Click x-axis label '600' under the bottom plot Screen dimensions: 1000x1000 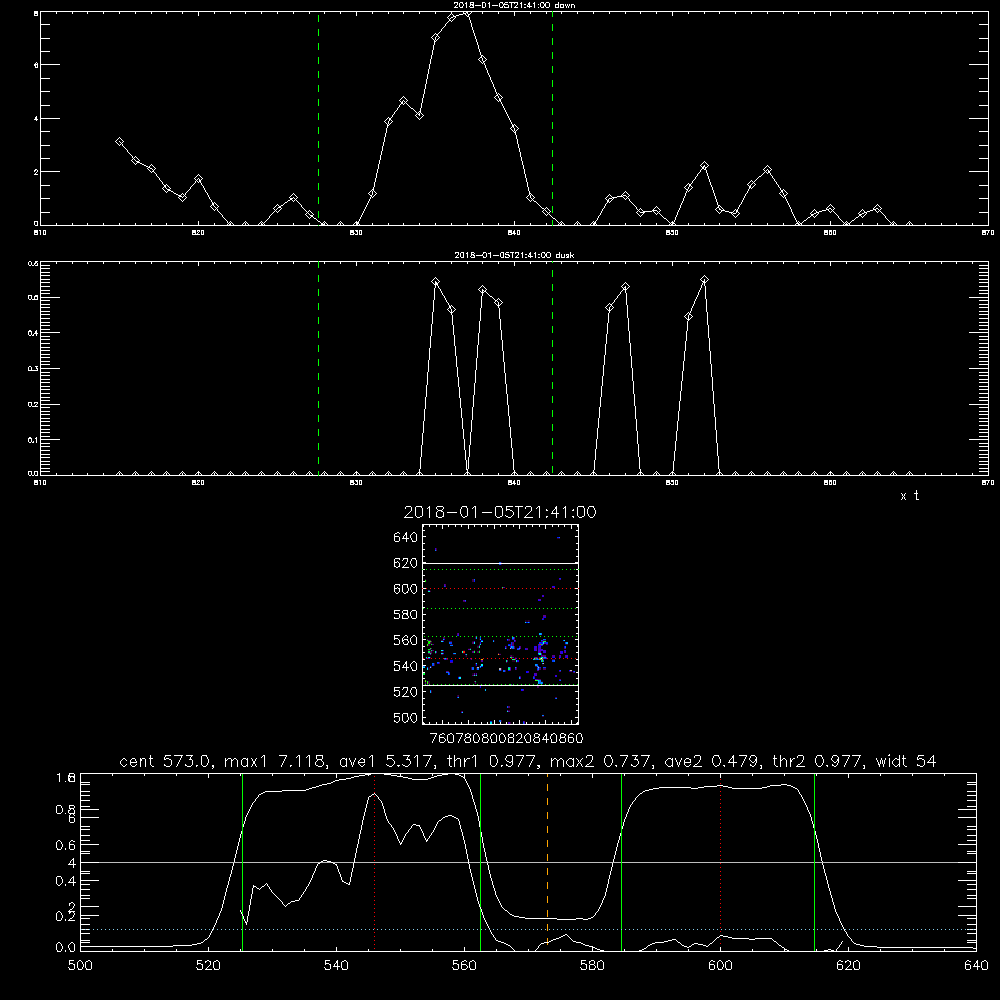tap(721, 966)
